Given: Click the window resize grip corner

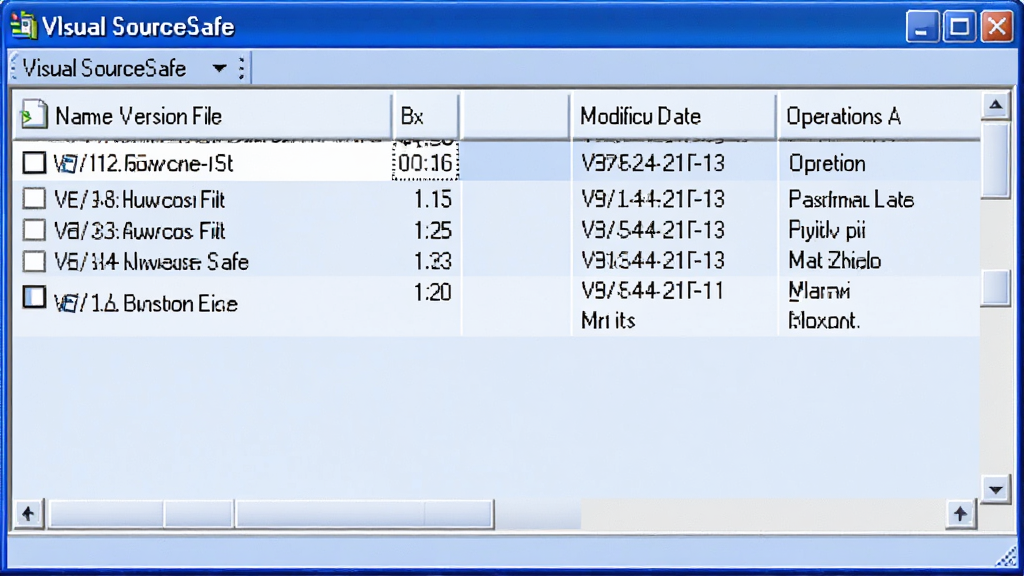Looking at the screenshot, I should tap(1006, 557).
